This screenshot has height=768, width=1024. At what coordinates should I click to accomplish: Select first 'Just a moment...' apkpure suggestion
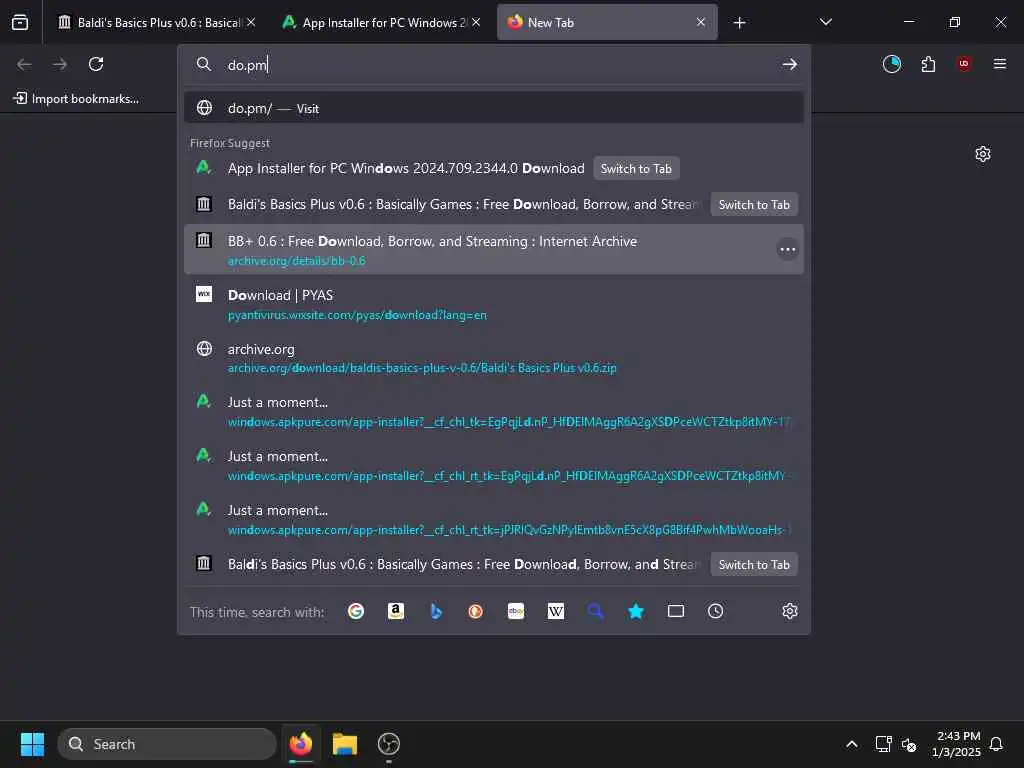pos(494,411)
